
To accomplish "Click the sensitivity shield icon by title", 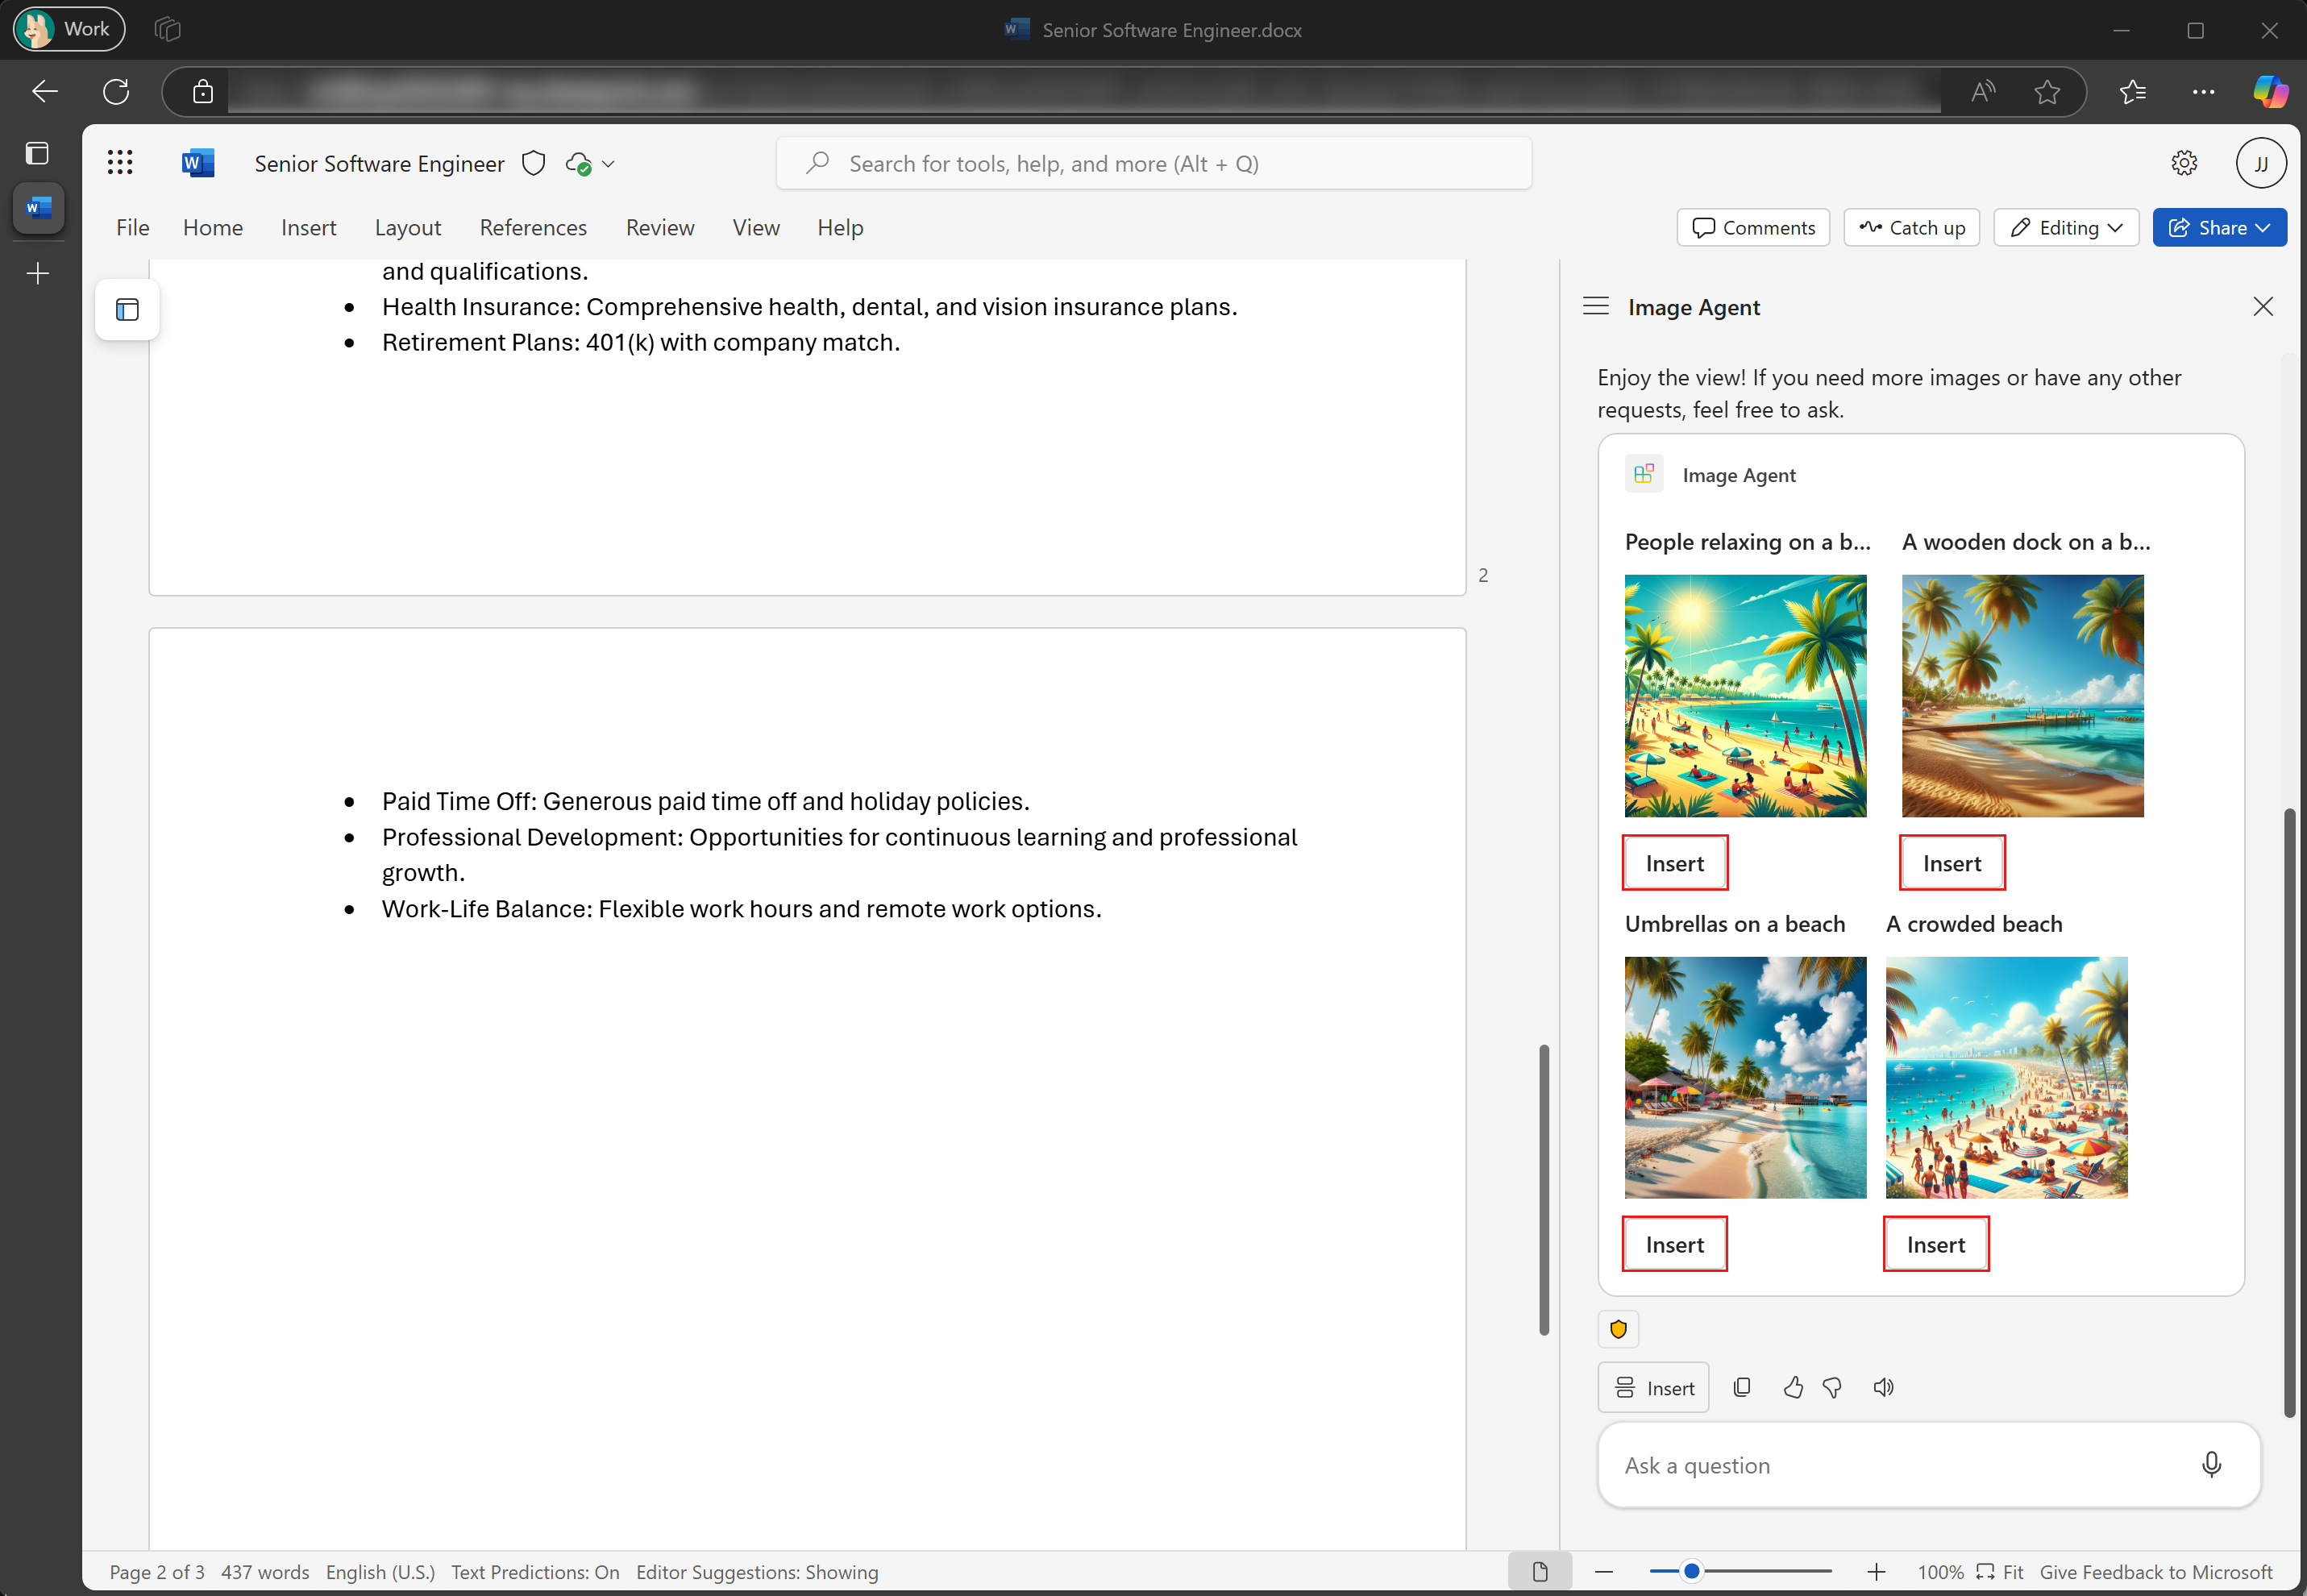I will pos(534,163).
